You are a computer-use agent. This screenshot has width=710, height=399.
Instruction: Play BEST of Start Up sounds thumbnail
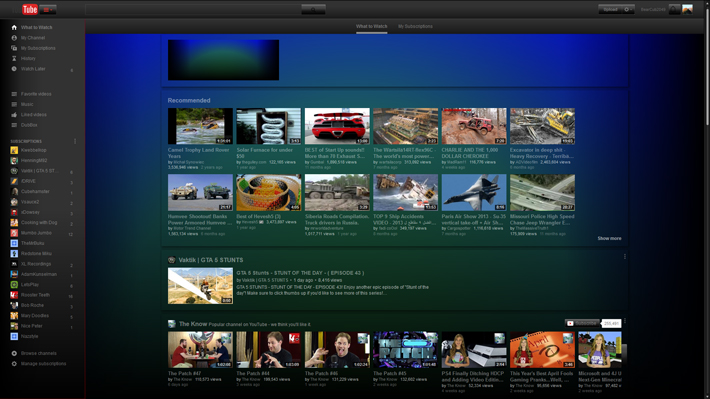click(x=337, y=126)
